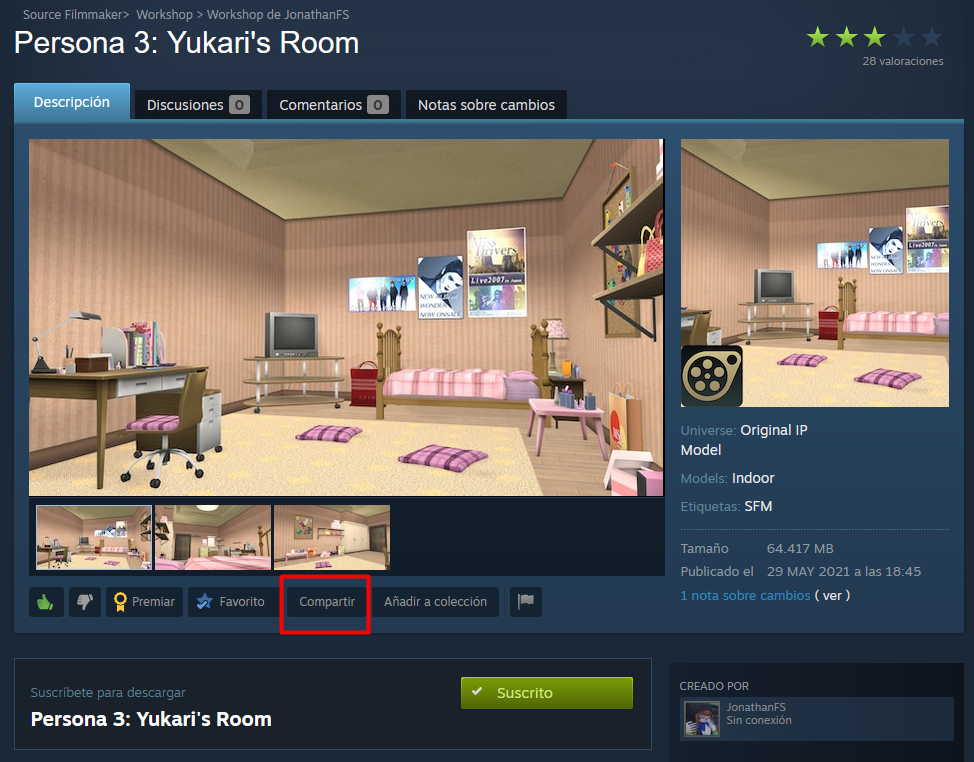Select the second room preview thumbnail

tap(213, 537)
